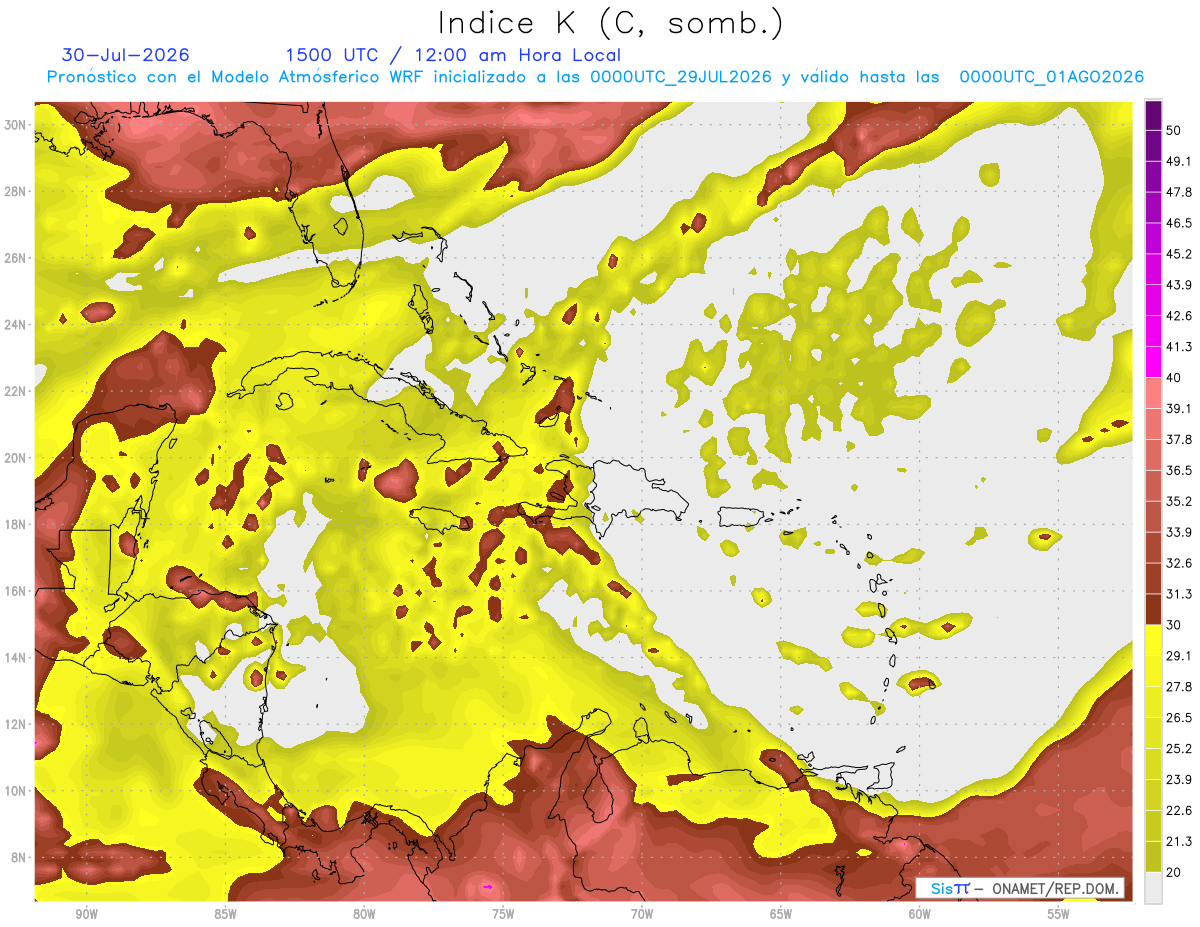Click the "40" color scale value
The width and height of the screenshot is (1200, 927).
[1174, 377]
